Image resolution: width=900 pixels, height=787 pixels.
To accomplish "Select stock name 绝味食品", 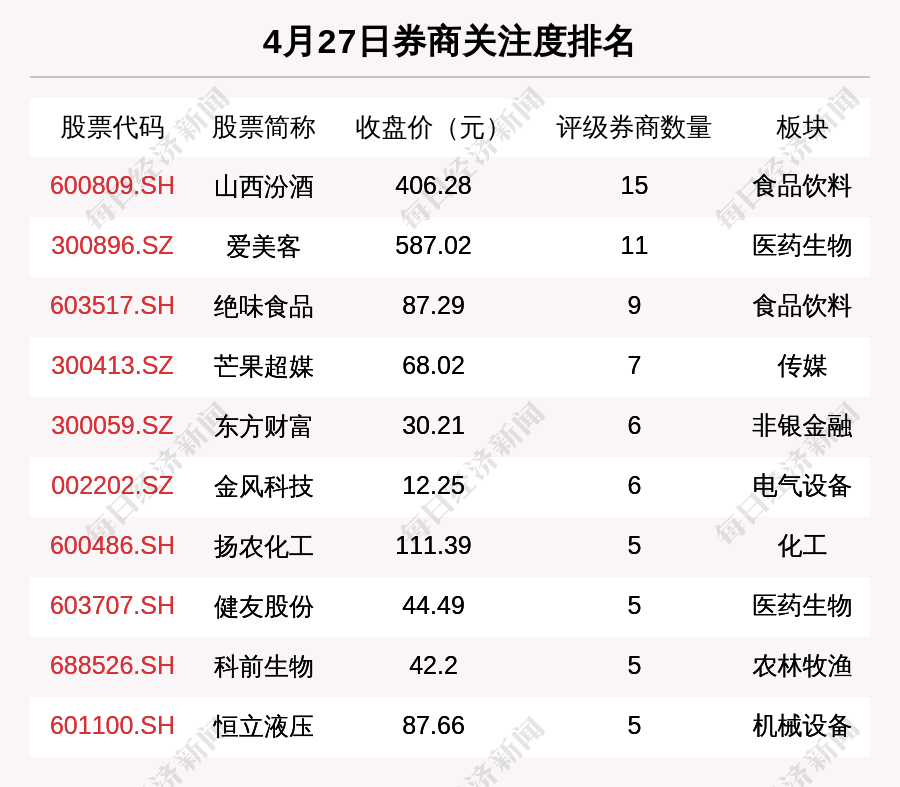I will click(x=263, y=307).
